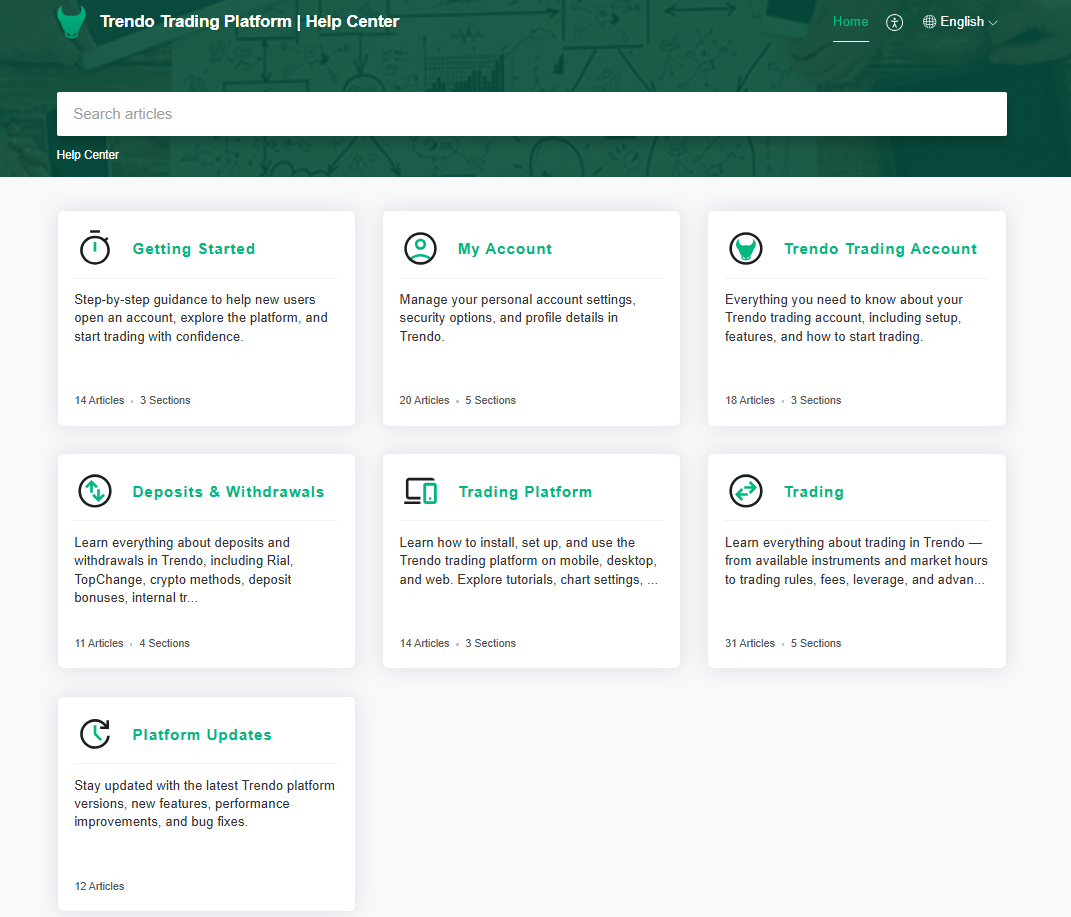
Task: Open the Trading Platform category
Action: (525, 492)
